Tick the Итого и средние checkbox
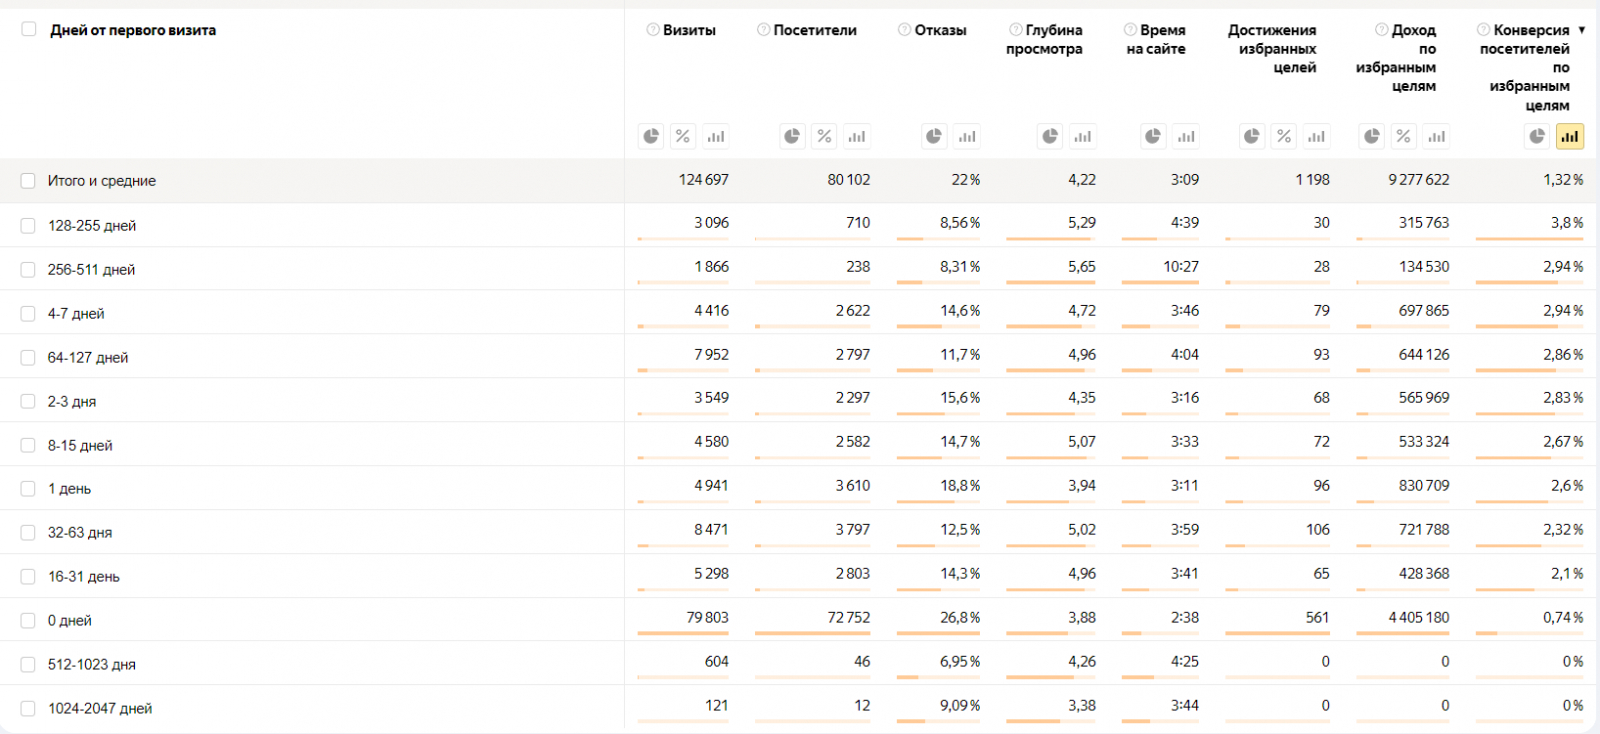Screen dimensions: 1600x734 click(x=28, y=181)
